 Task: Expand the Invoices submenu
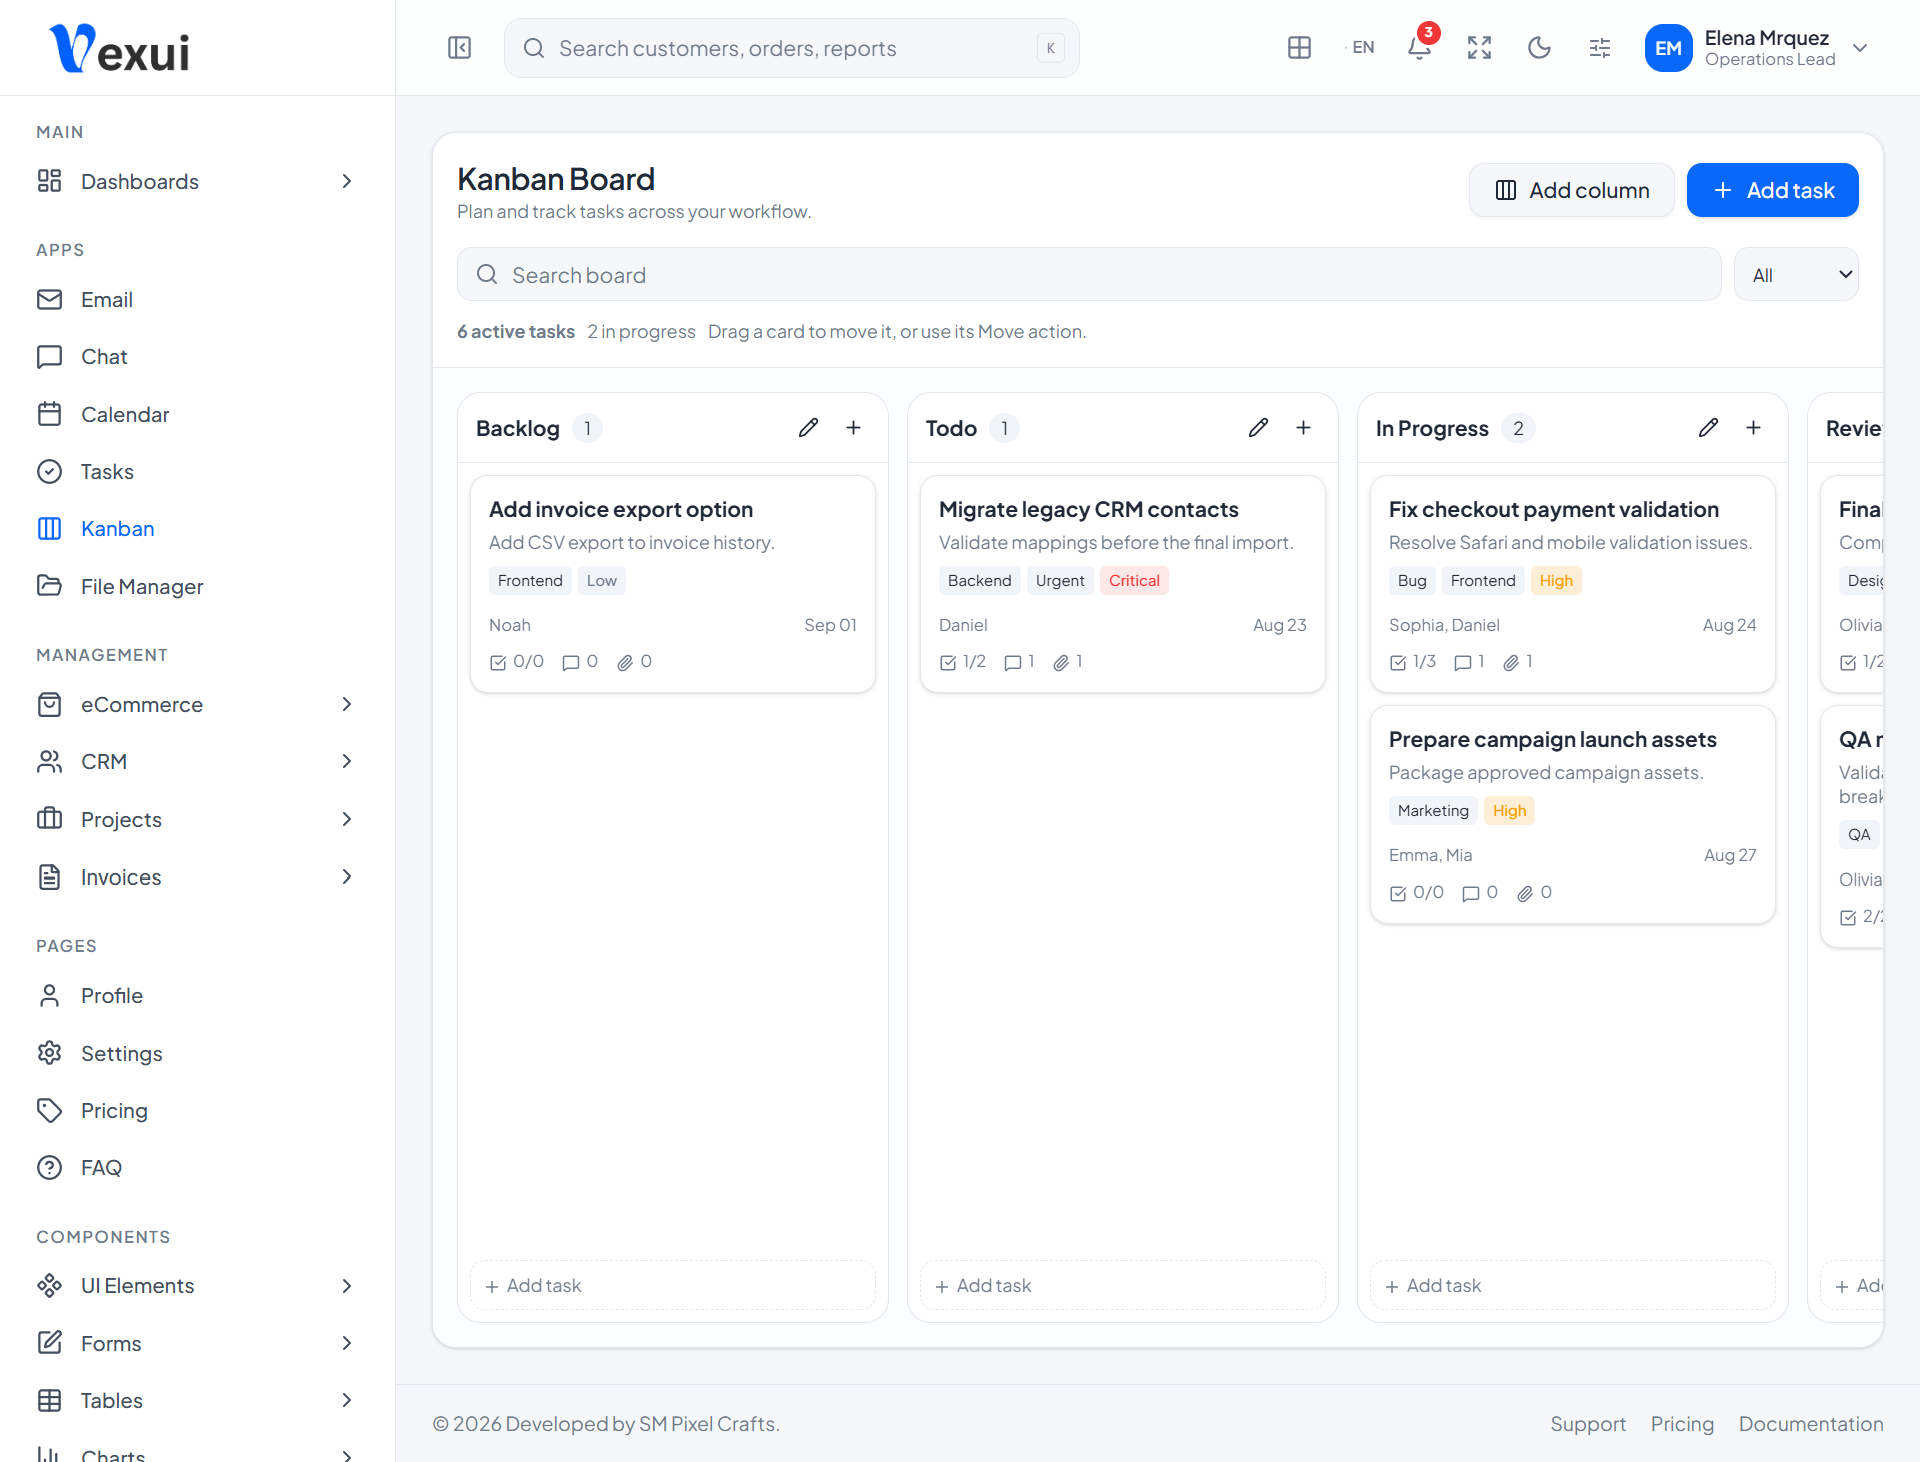coord(197,877)
